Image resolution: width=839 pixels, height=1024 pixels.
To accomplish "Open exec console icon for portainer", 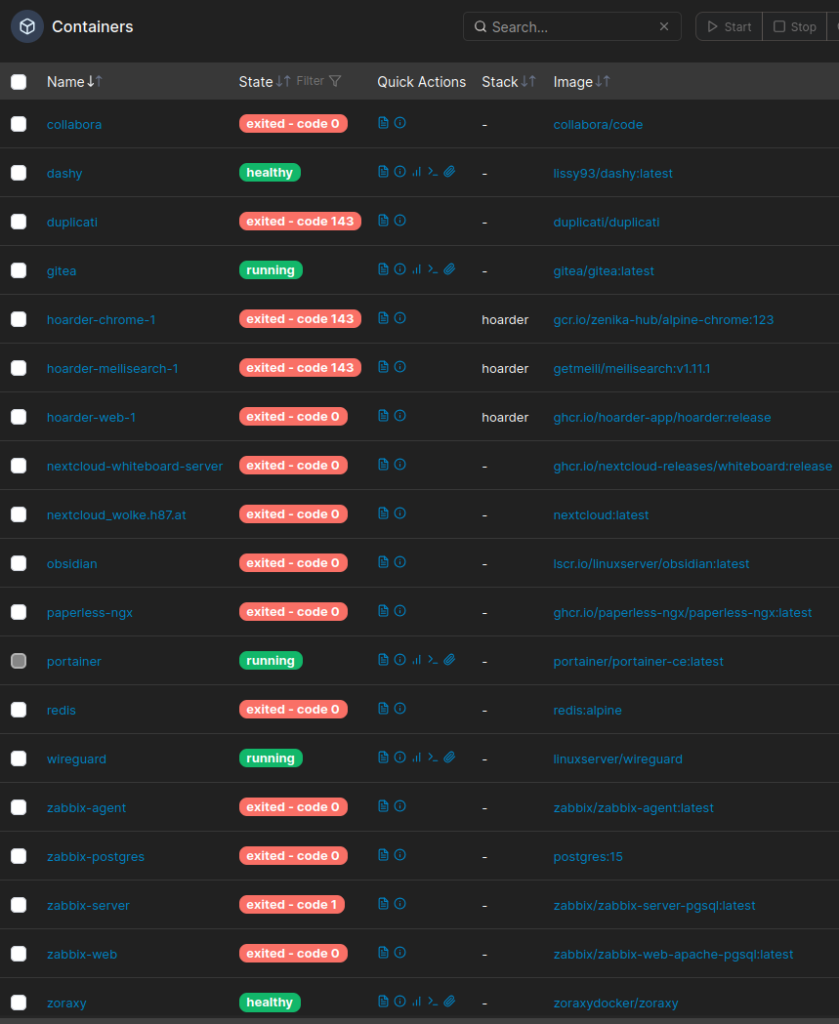I will point(432,660).
